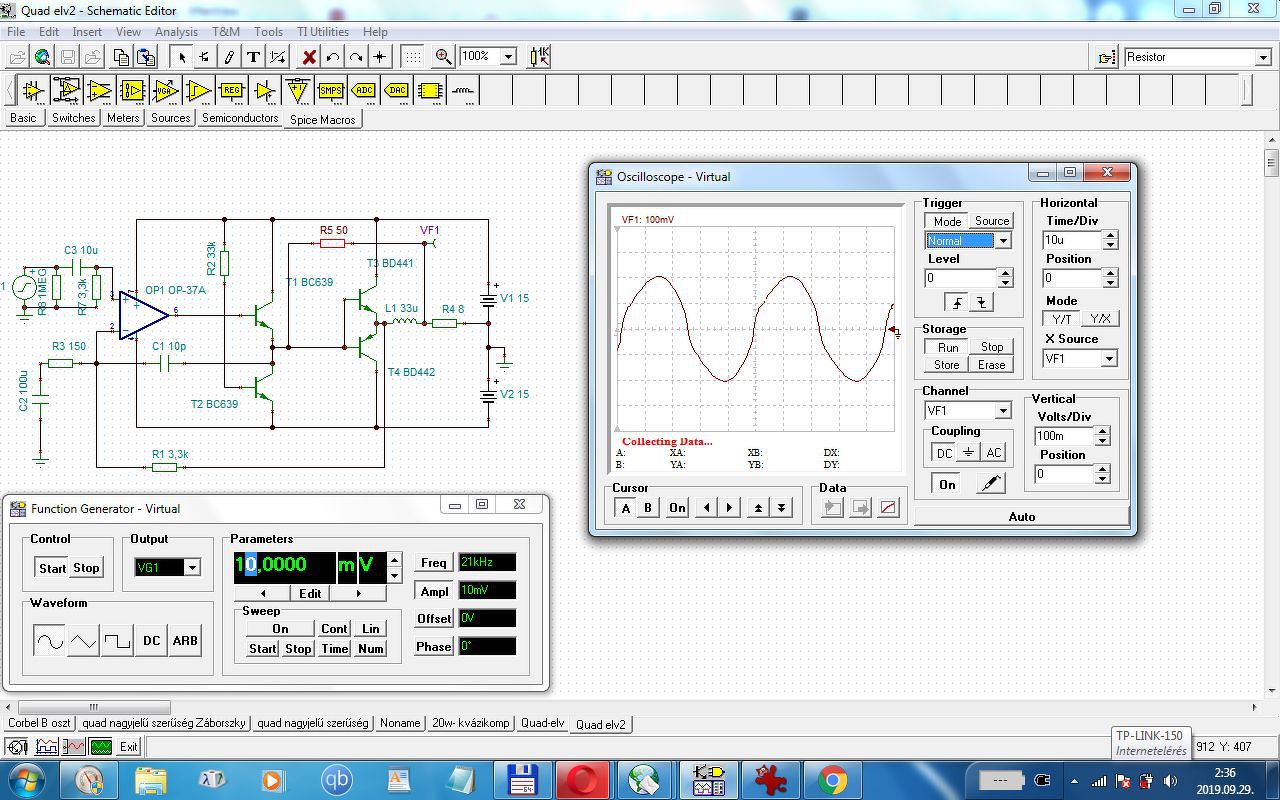Pick the REG voltage regulator component
The image size is (1280, 800).
[231, 91]
